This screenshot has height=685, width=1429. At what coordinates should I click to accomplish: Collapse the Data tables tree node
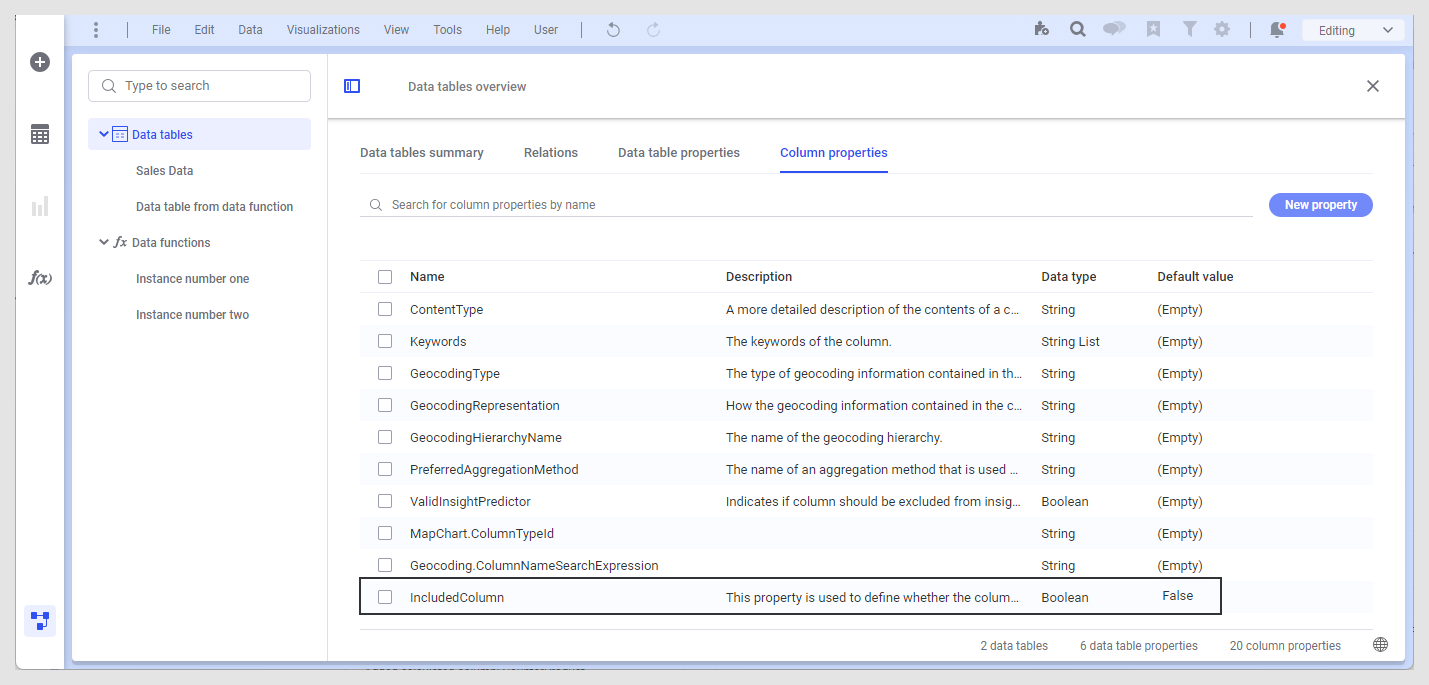[104, 134]
